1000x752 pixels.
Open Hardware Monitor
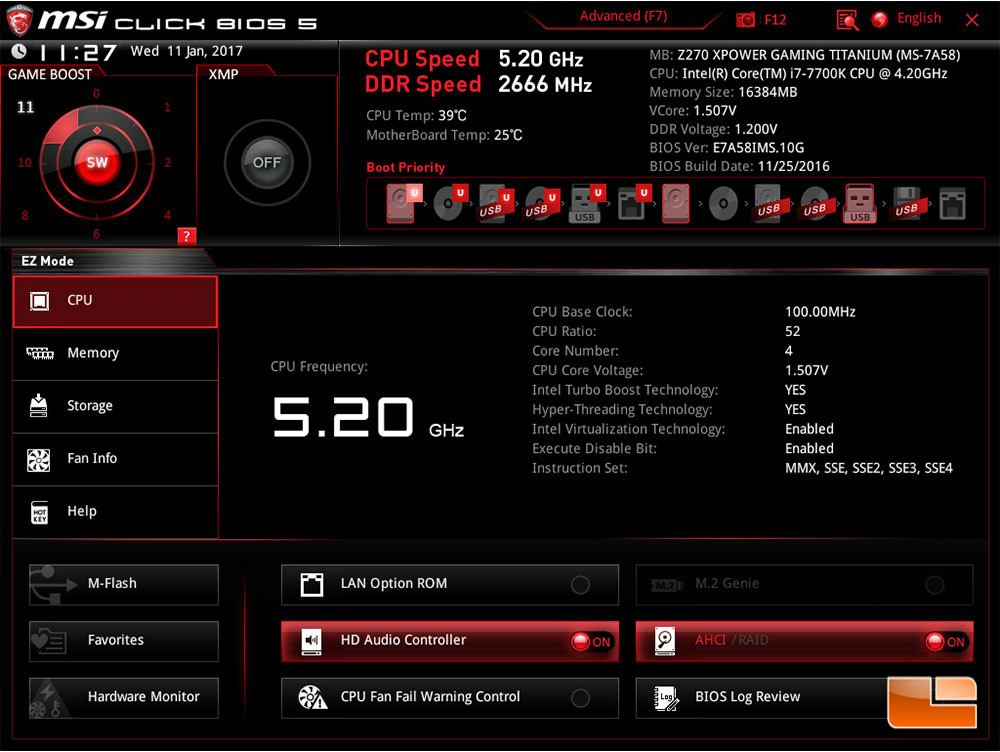point(124,697)
